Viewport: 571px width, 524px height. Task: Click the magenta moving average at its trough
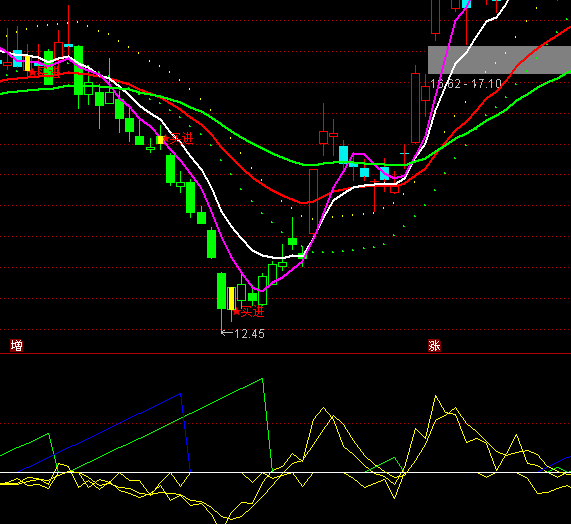point(261,291)
